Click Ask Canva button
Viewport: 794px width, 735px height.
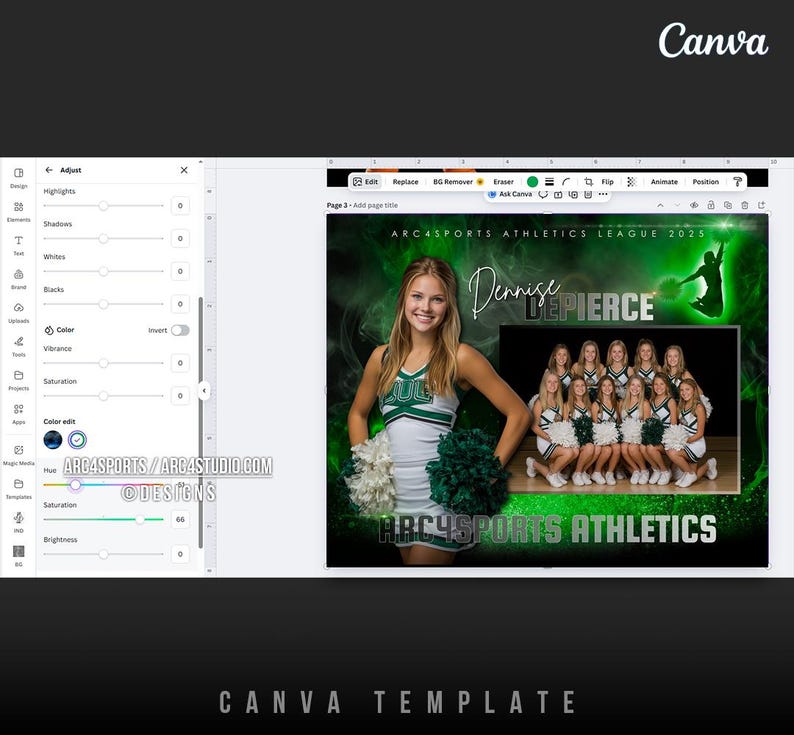pyautogui.click(x=509, y=194)
